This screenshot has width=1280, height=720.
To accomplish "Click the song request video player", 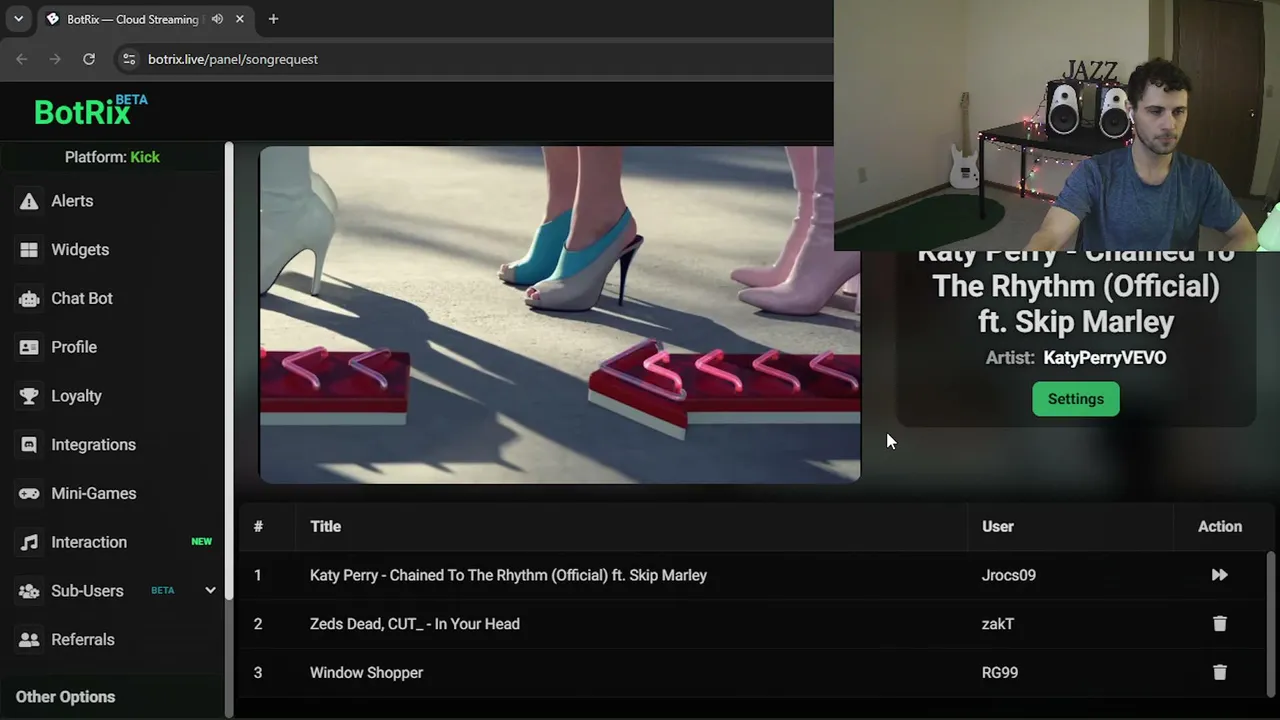I will tap(560, 315).
